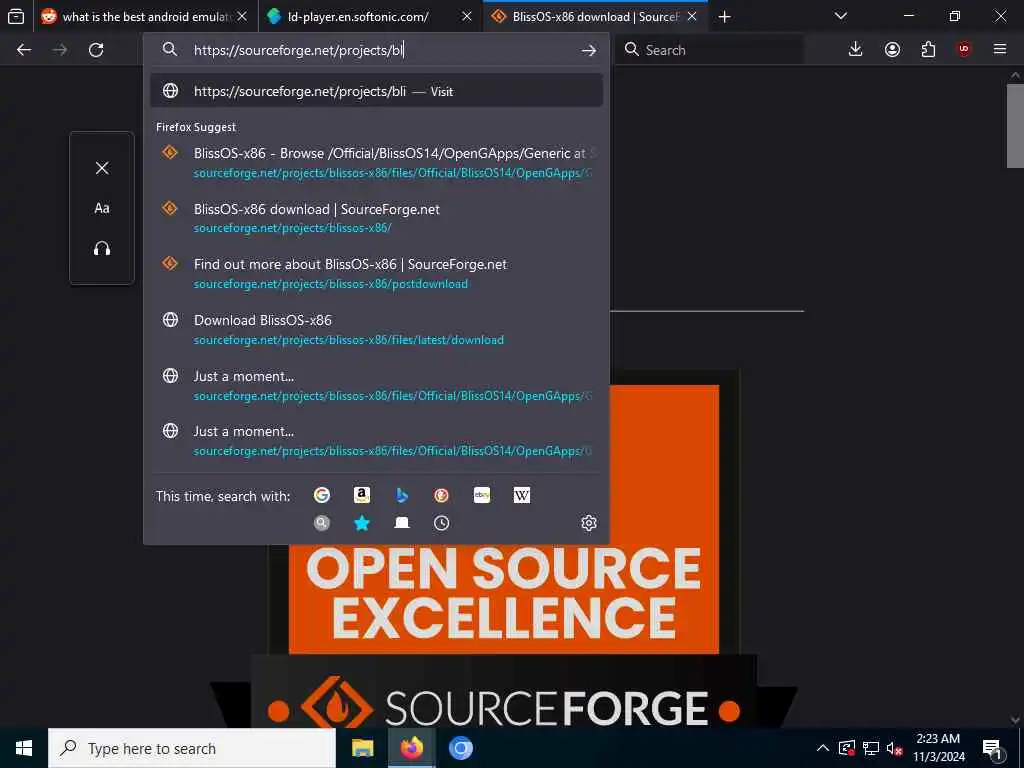The height and width of the screenshot is (768, 1024).
Task: Search this time with Google
Action: click(322, 495)
